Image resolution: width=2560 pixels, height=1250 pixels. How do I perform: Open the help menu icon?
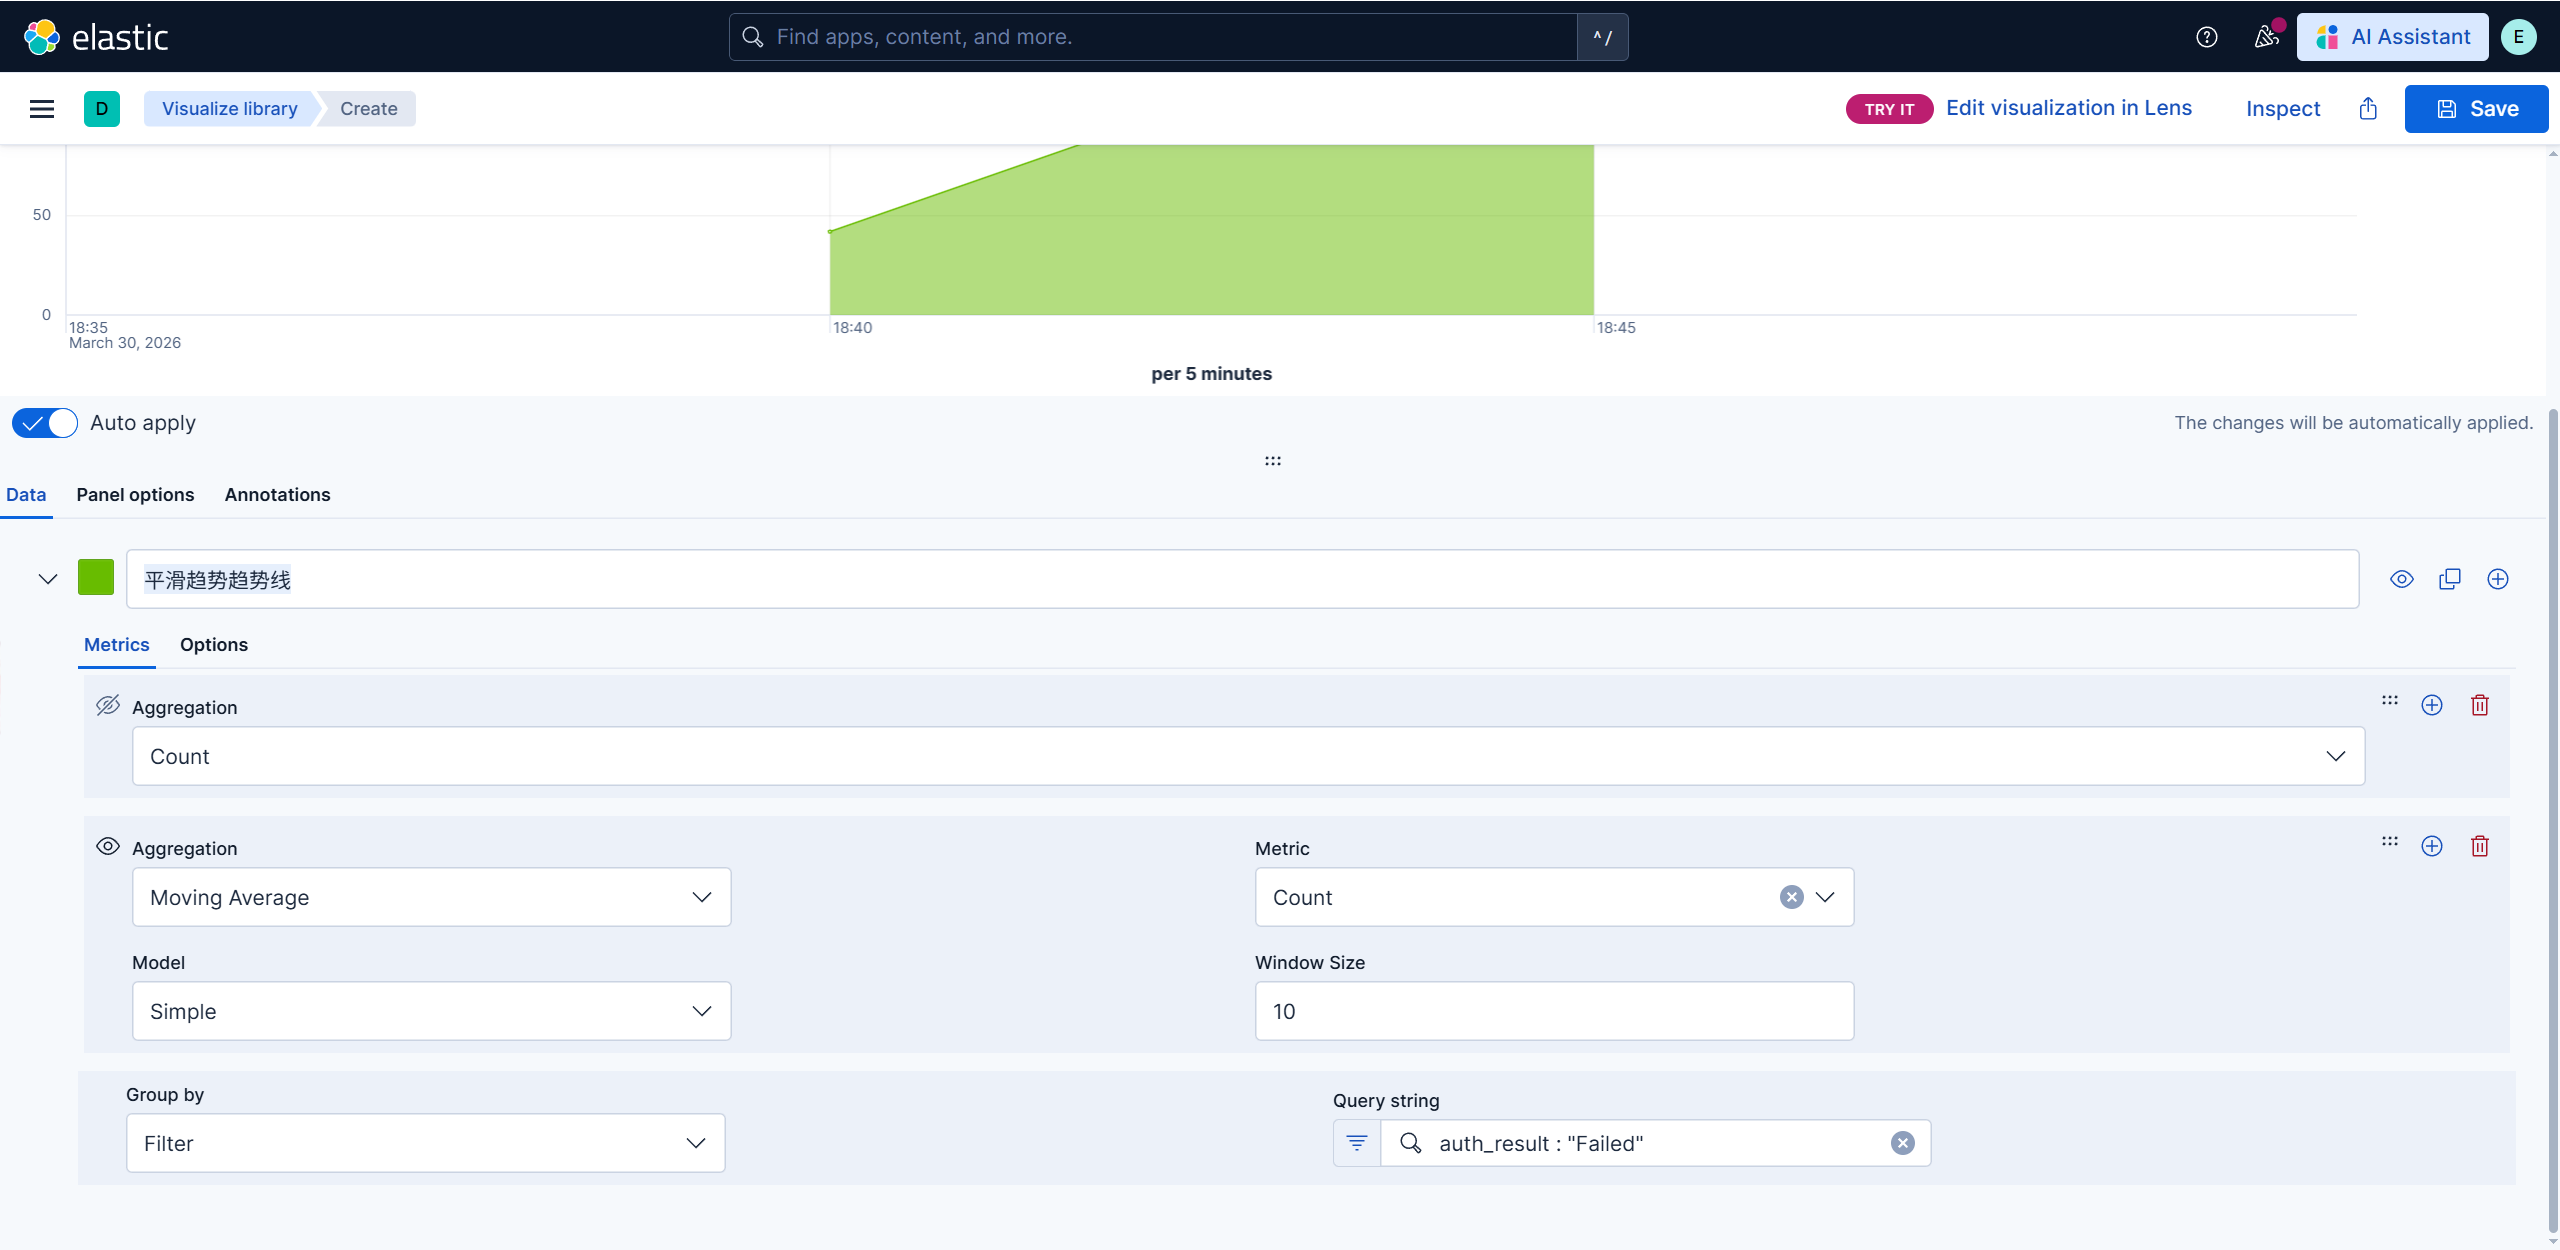tap(2207, 37)
